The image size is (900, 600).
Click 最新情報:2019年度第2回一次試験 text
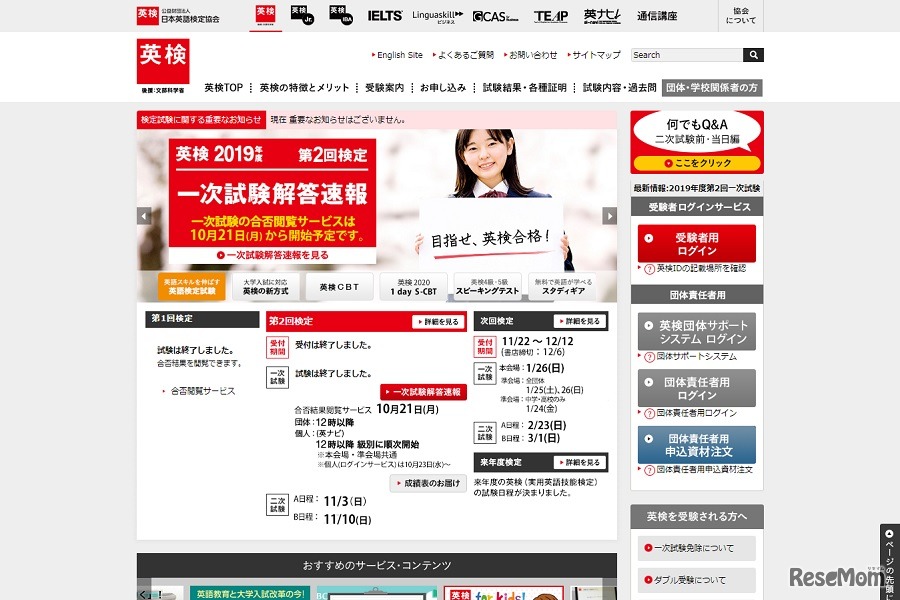pyautogui.click(x=697, y=188)
